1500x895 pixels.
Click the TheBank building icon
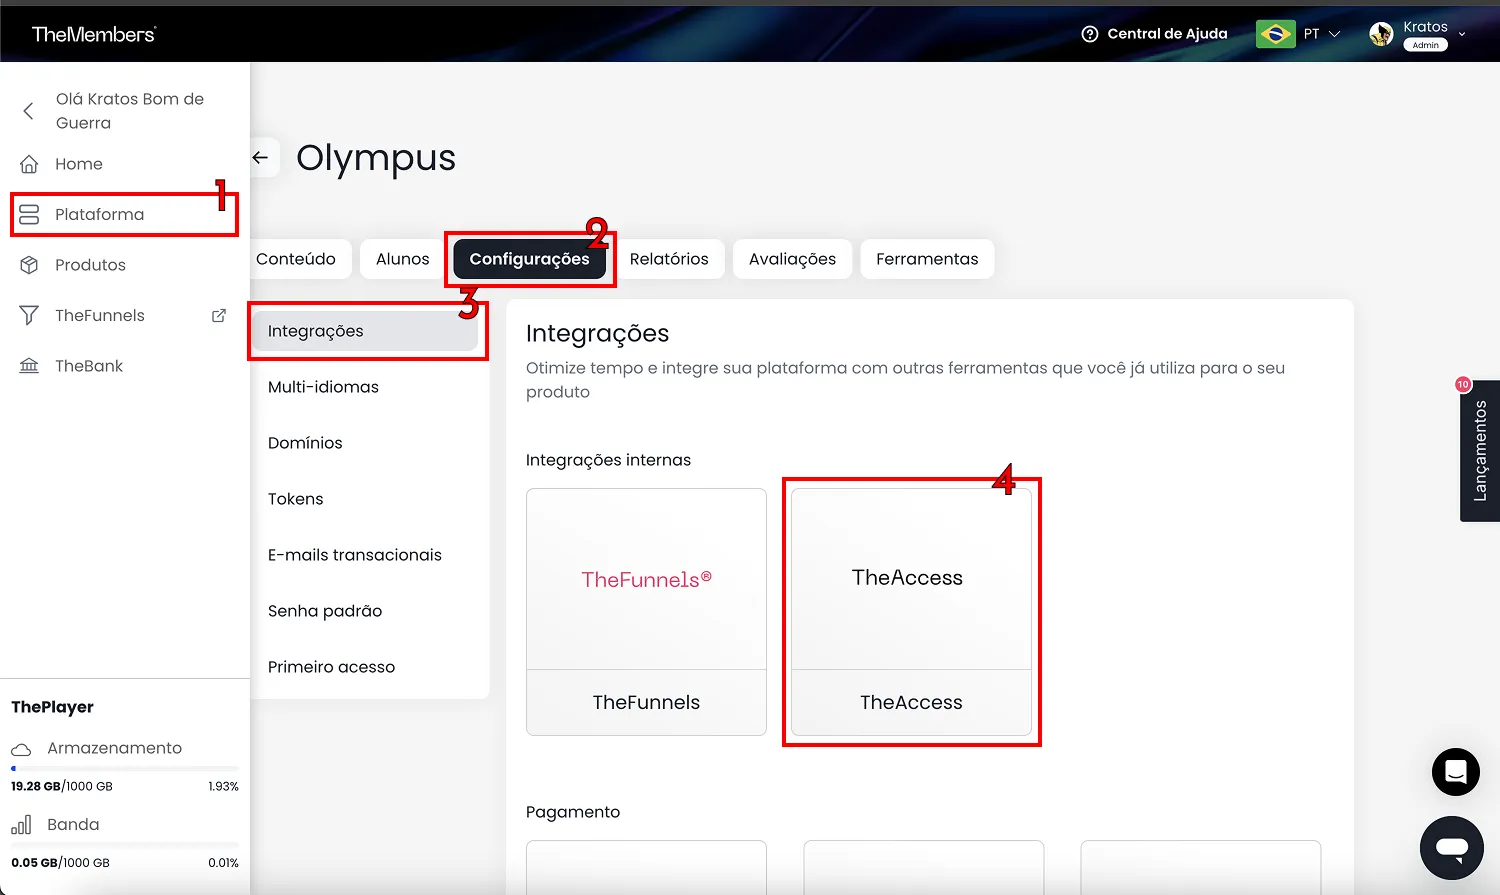click(x=29, y=366)
